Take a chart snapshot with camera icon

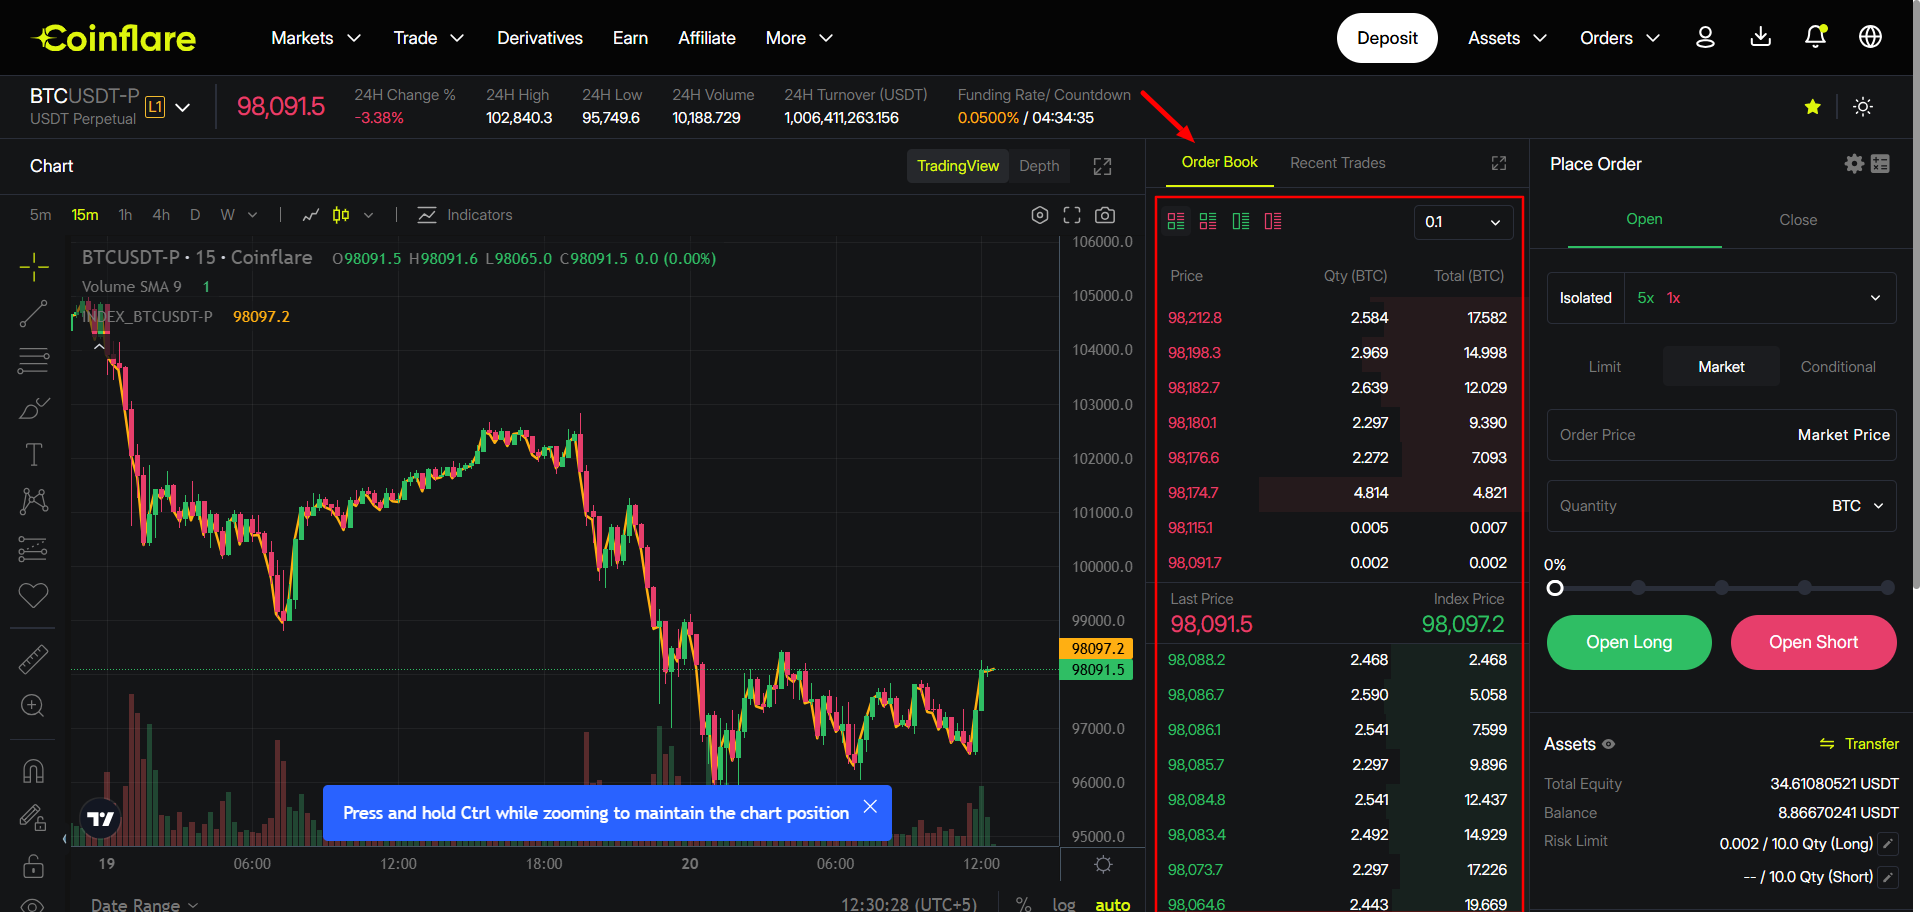point(1105,215)
